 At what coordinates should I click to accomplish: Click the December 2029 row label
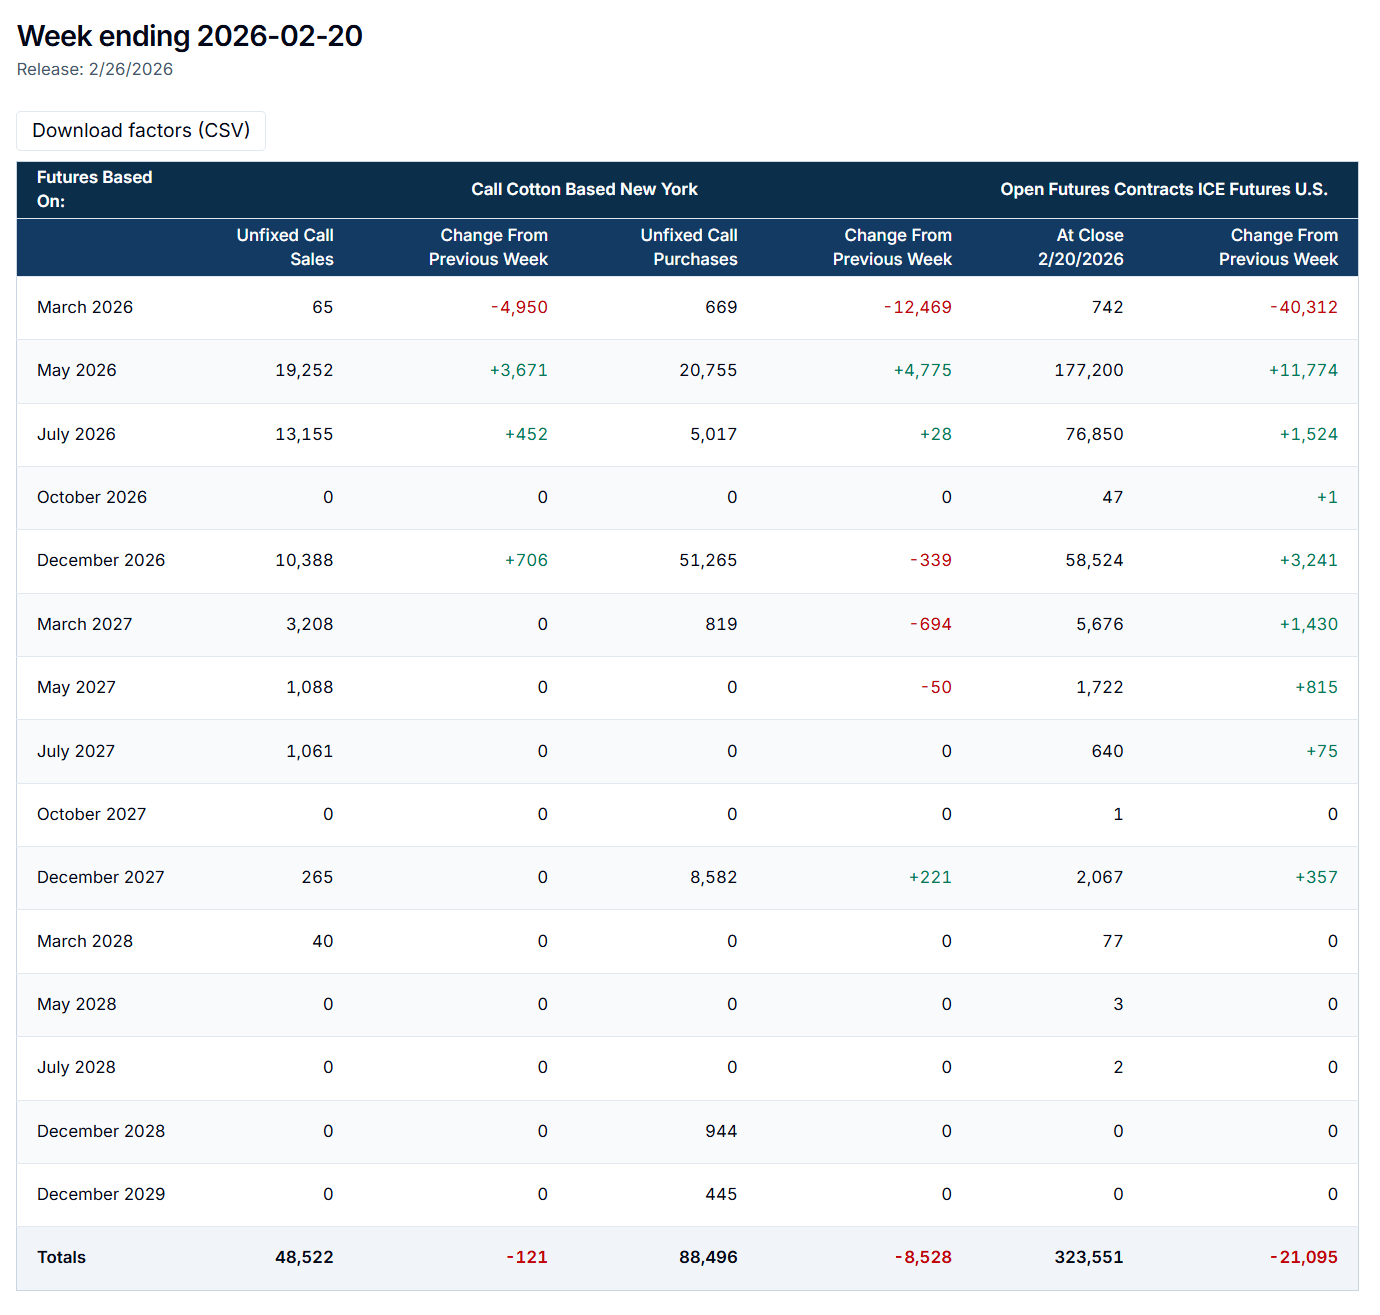tap(101, 1194)
